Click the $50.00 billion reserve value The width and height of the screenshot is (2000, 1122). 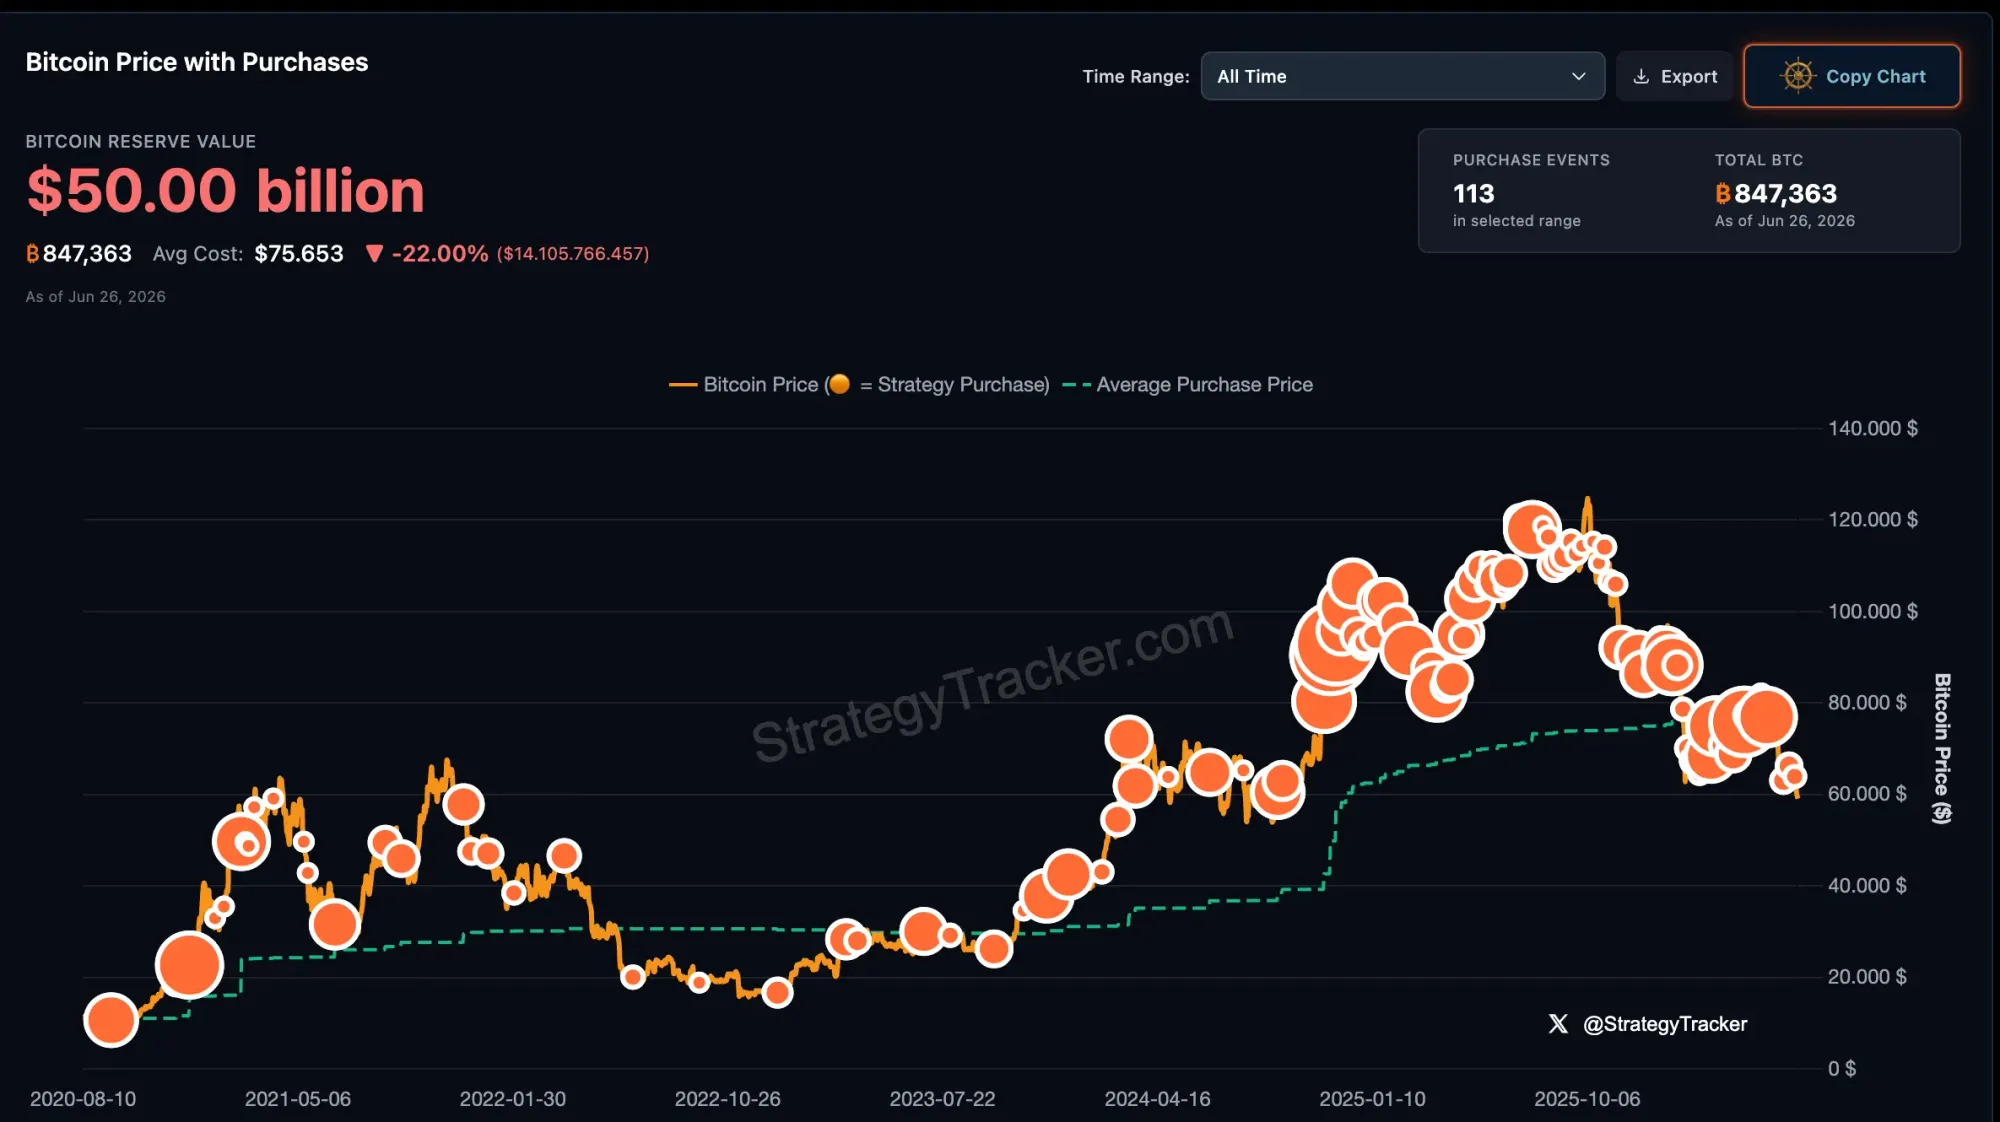coord(226,190)
